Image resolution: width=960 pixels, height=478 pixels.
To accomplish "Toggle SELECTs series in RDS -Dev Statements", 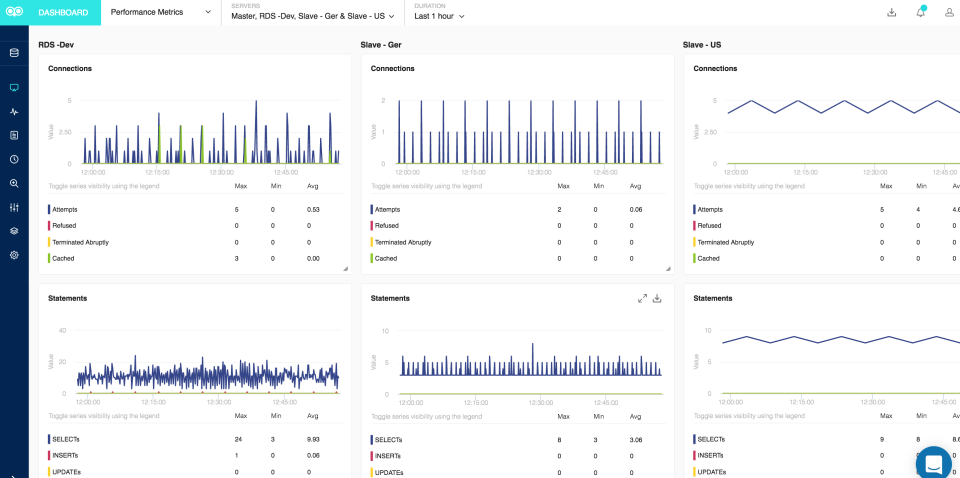I will tap(65, 439).
